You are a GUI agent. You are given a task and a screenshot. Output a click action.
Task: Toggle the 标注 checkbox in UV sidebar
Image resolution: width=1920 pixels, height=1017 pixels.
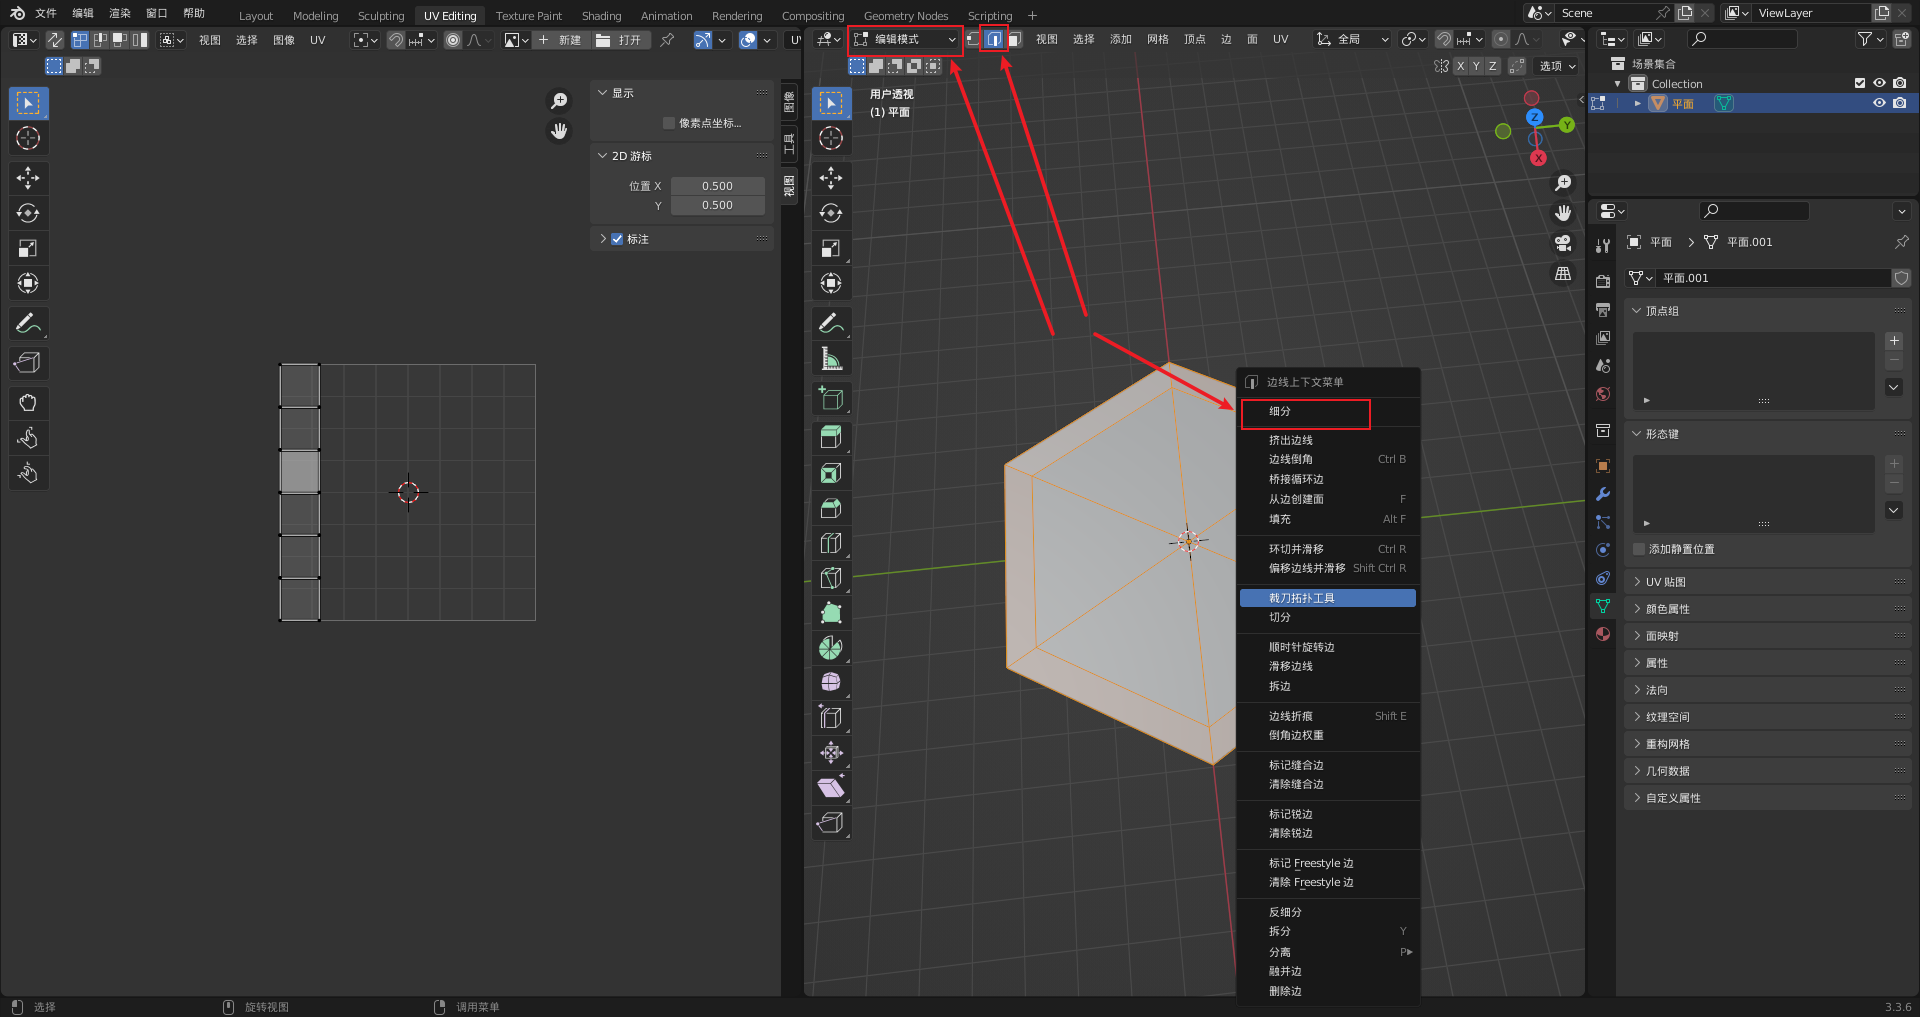[617, 239]
